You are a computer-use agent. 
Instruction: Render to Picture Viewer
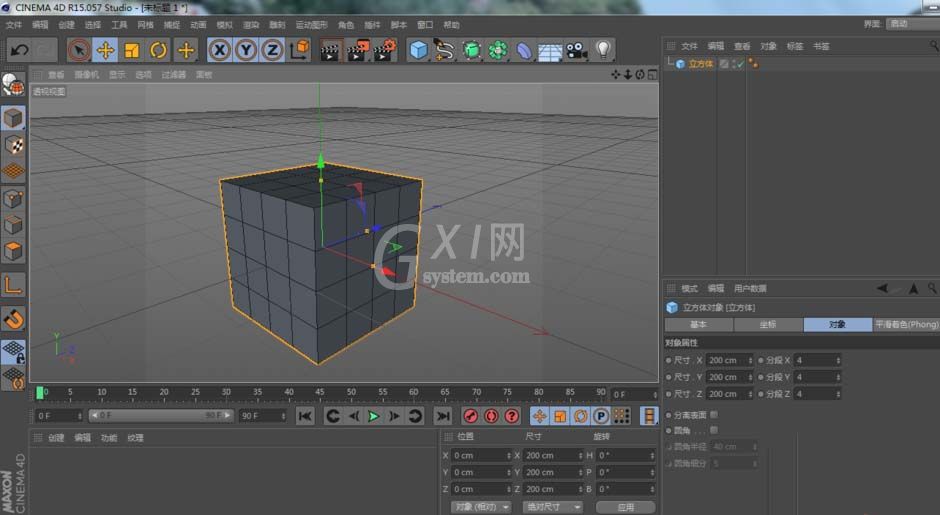click(358, 50)
